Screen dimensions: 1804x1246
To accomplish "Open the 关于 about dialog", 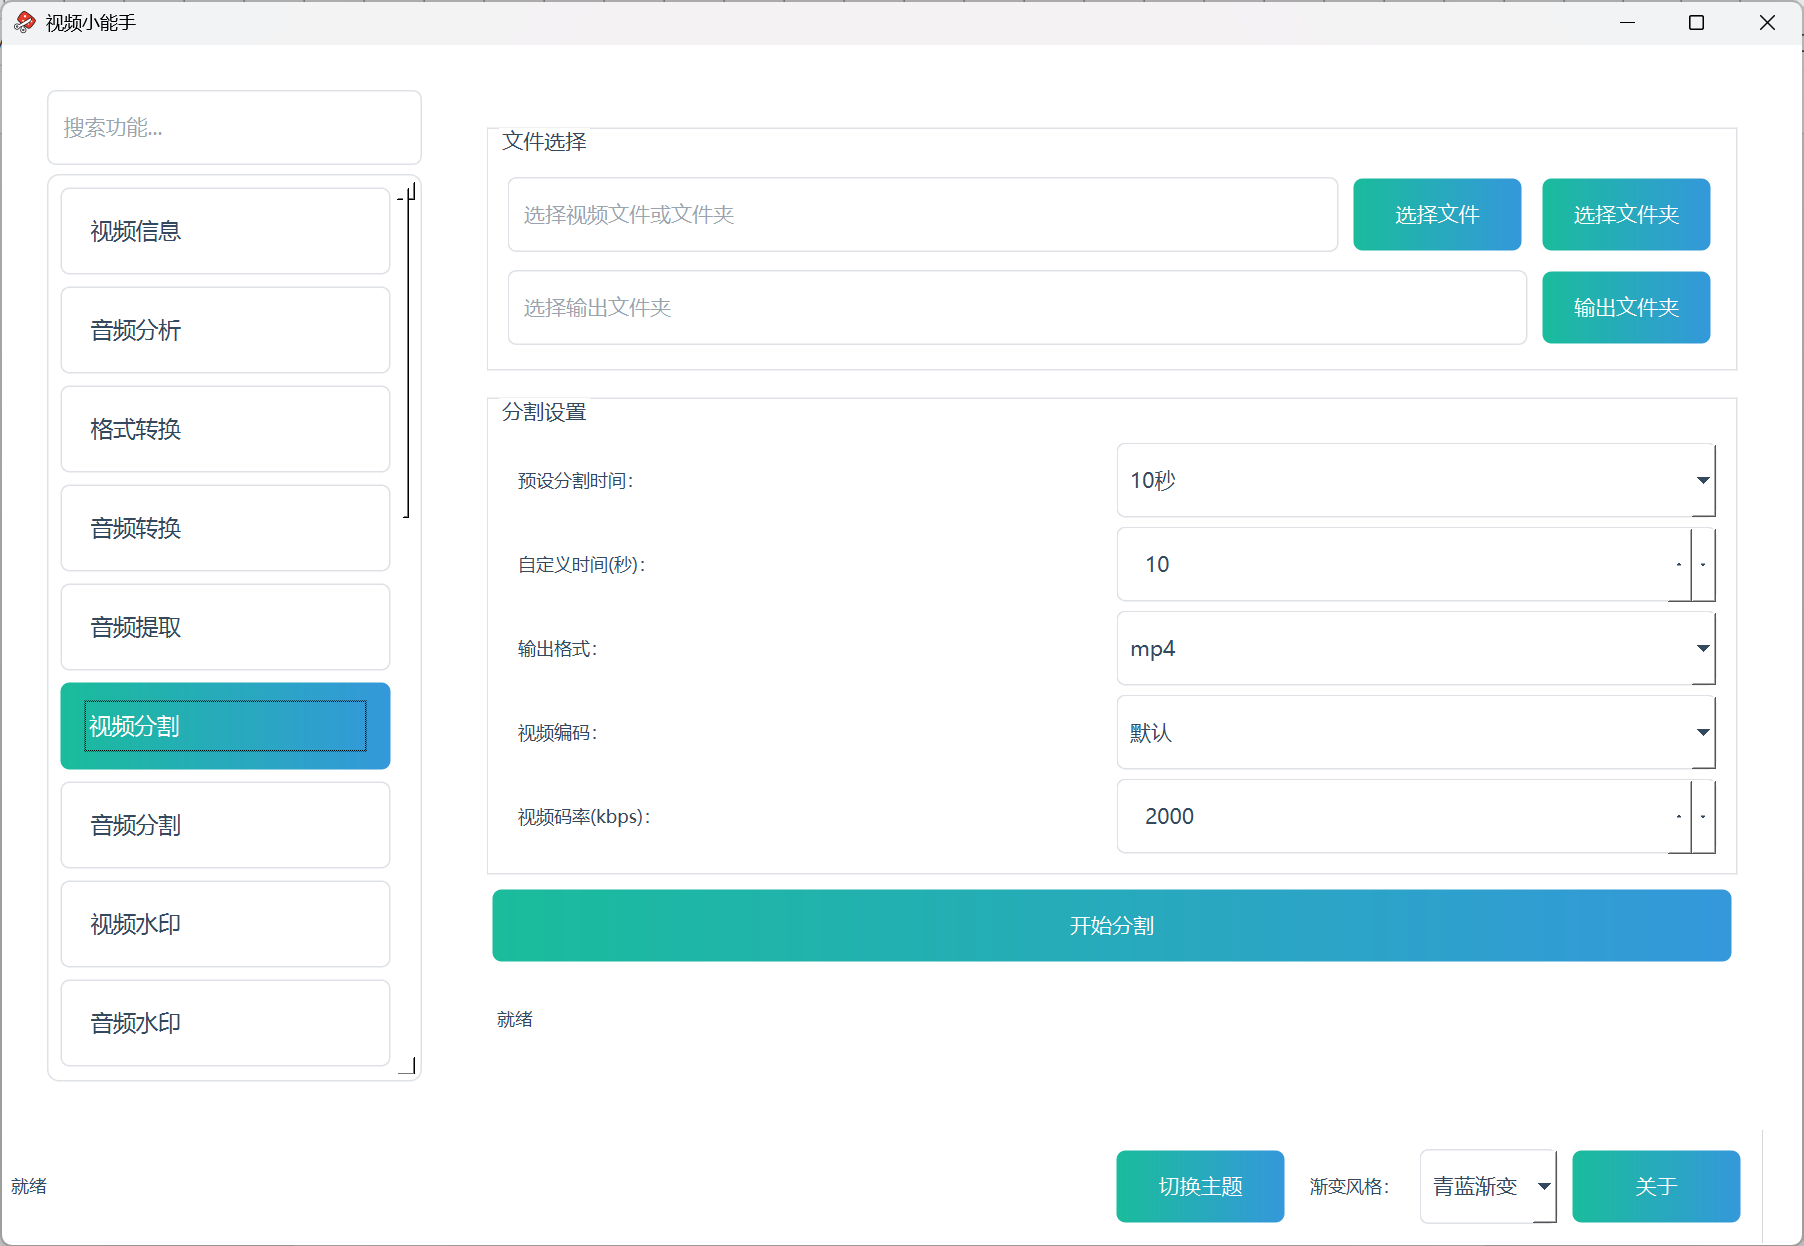I will pyautogui.click(x=1655, y=1186).
